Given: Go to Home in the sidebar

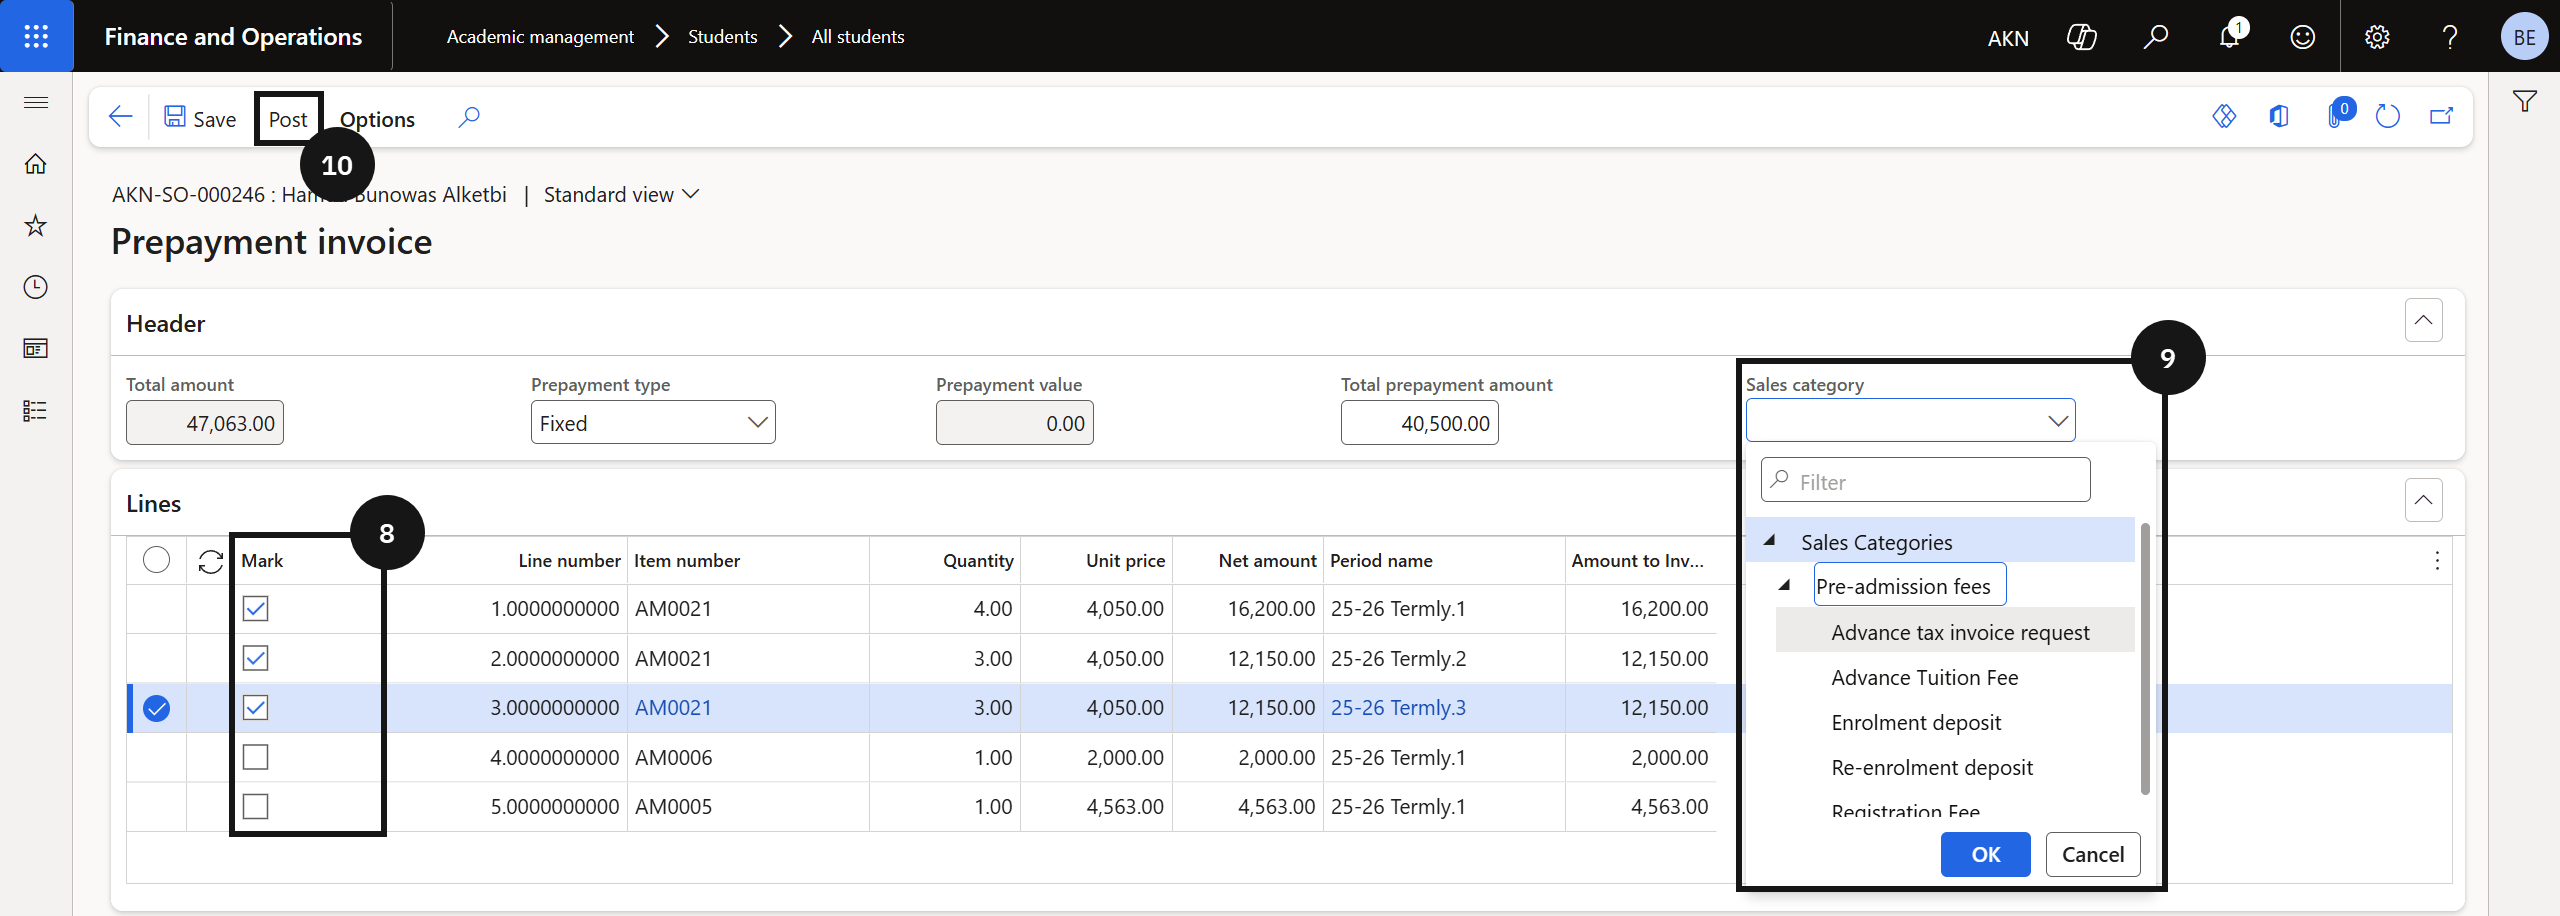Looking at the screenshot, I should (36, 164).
